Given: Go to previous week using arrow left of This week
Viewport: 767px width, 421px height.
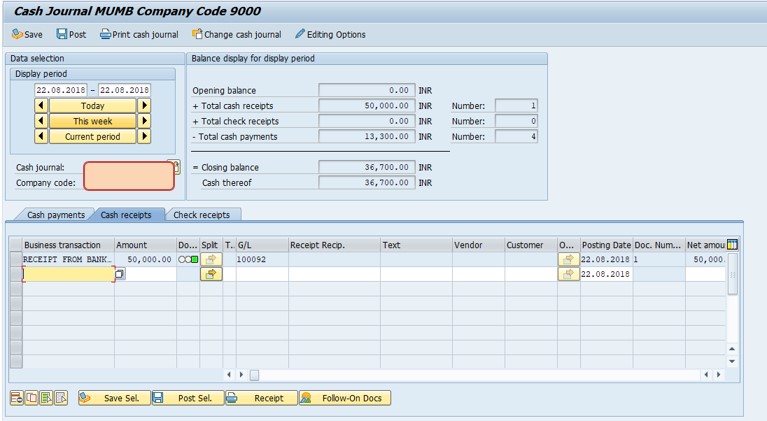Looking at the screenshot, I should 41,121.
